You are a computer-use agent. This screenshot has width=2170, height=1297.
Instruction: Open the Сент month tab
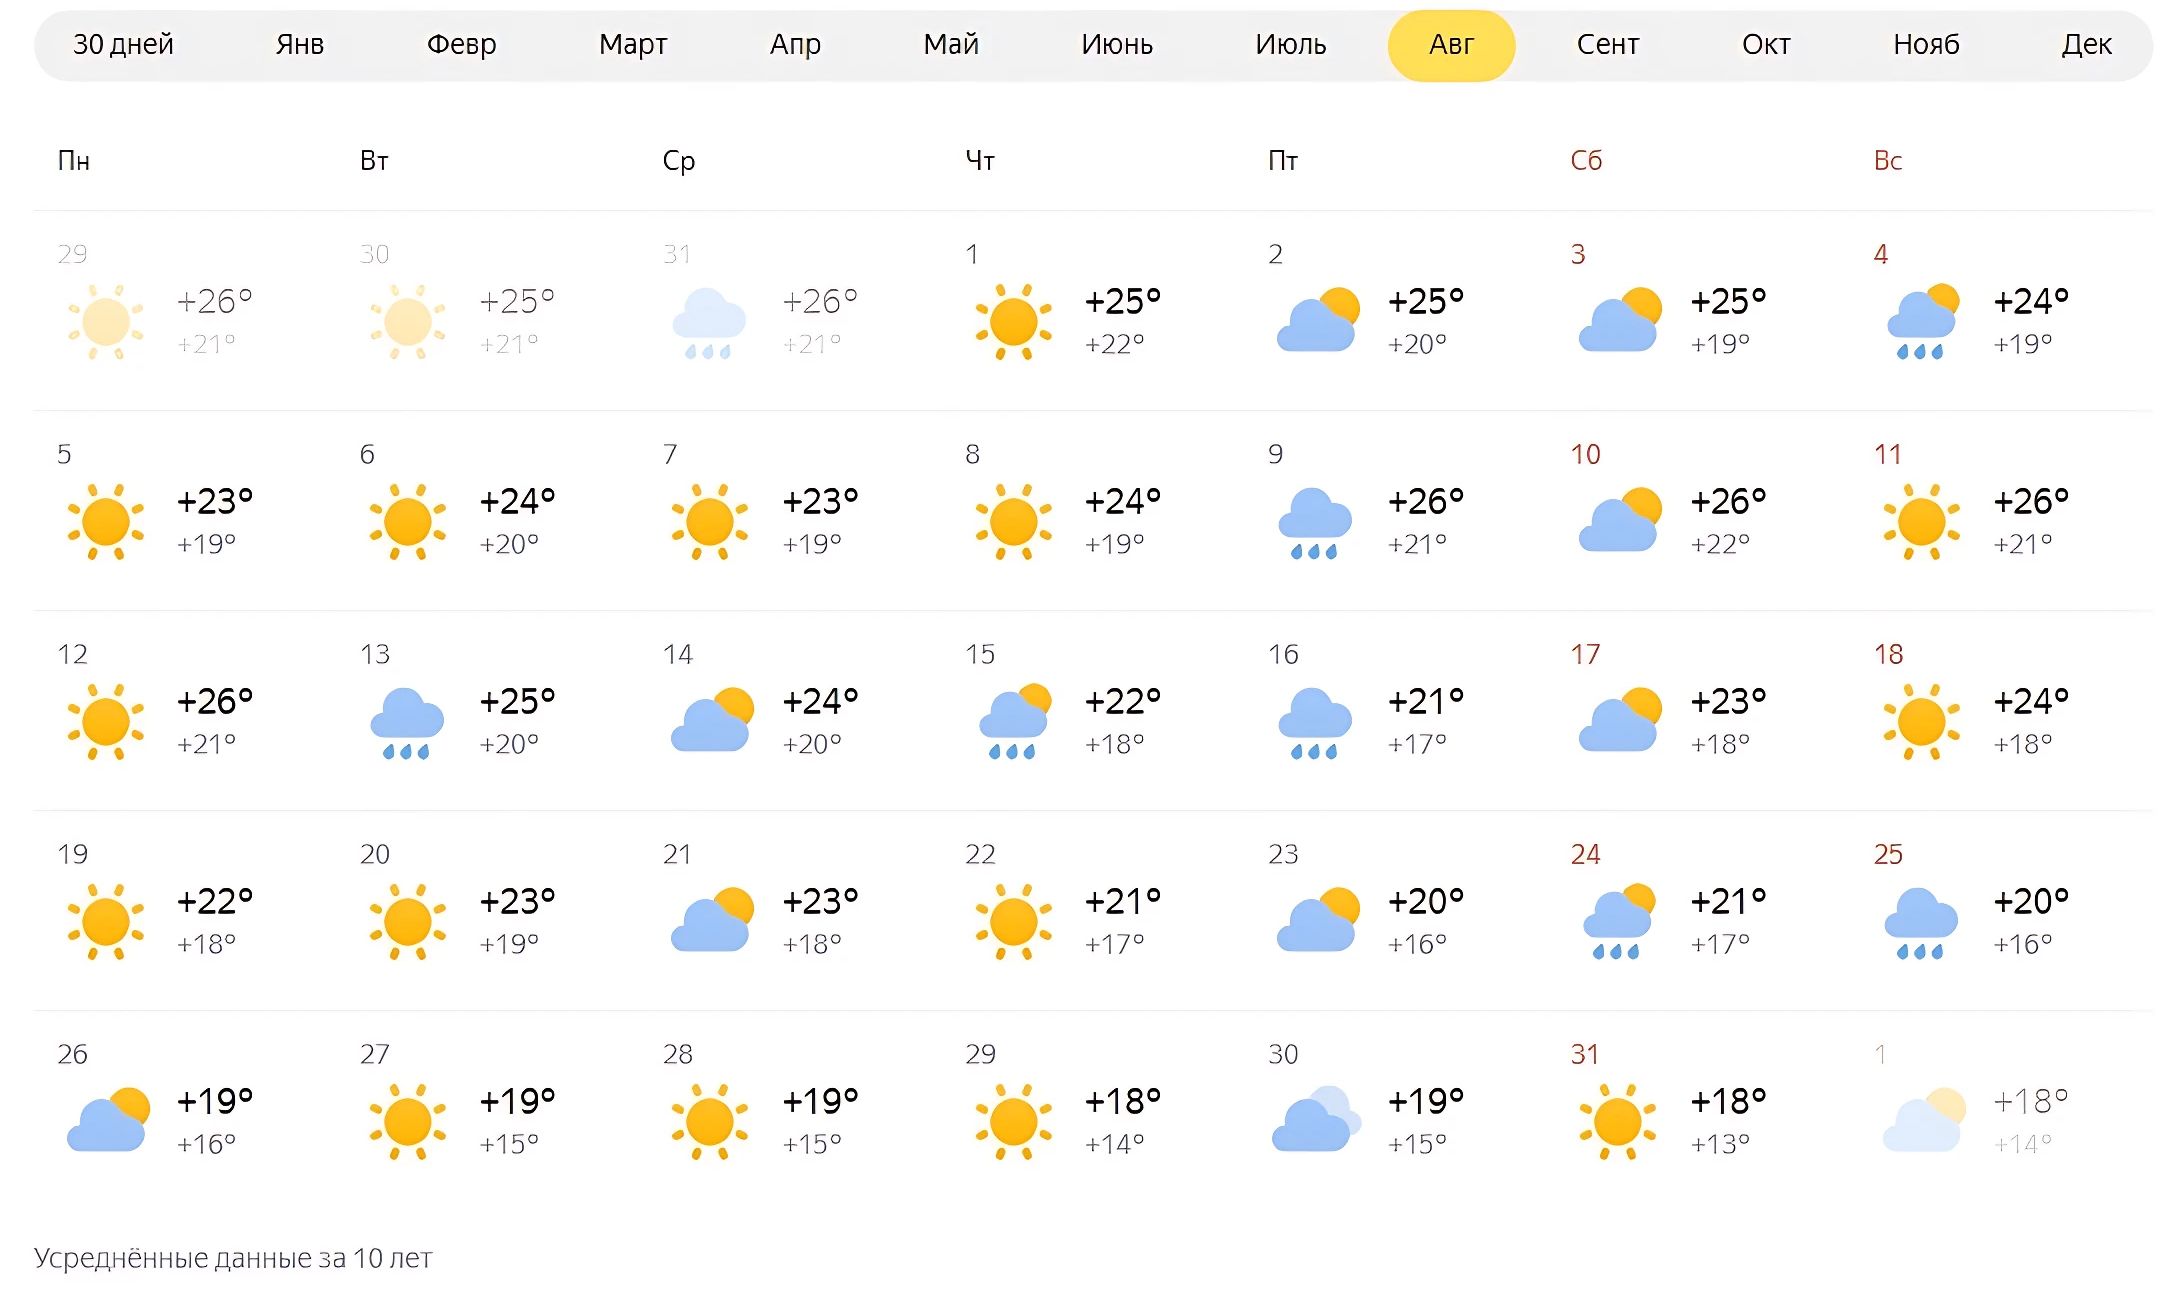pos(1607,45)
